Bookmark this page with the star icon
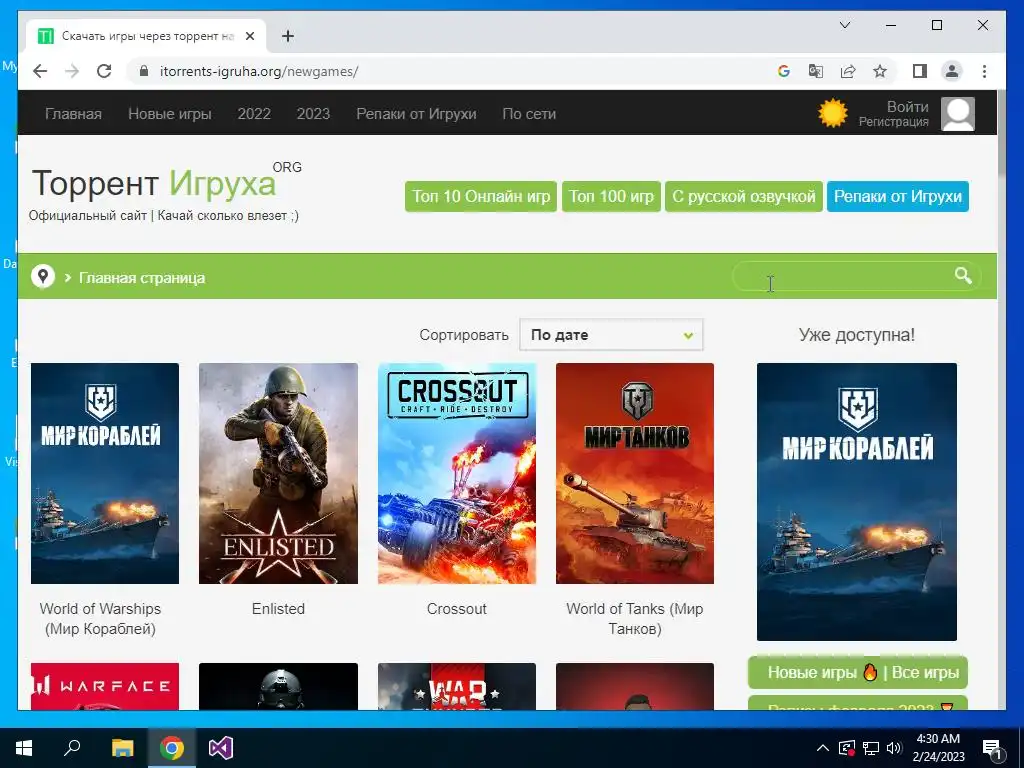The width and height of the screenshot is (1024, 768). (880, 71)
